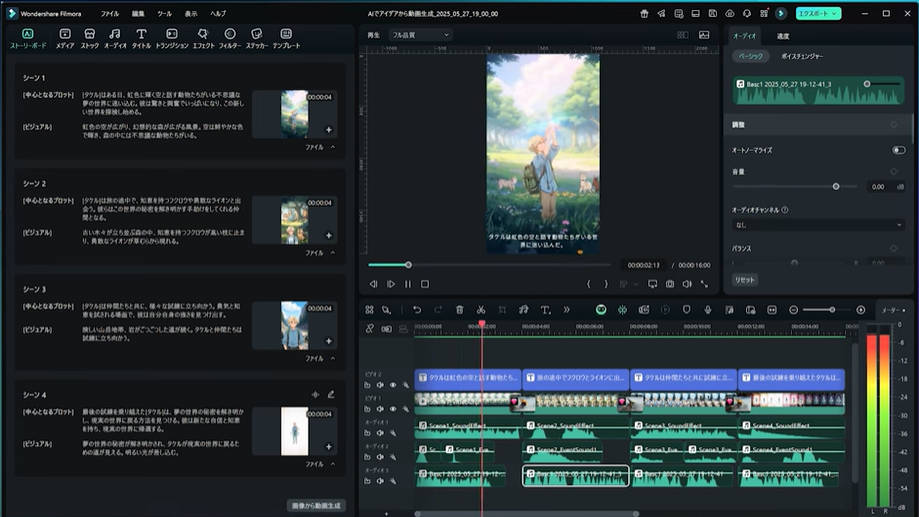
Task: Toggle the green auto-ripple snap icon
Action: pyautogui.click(x=622, y=309)
